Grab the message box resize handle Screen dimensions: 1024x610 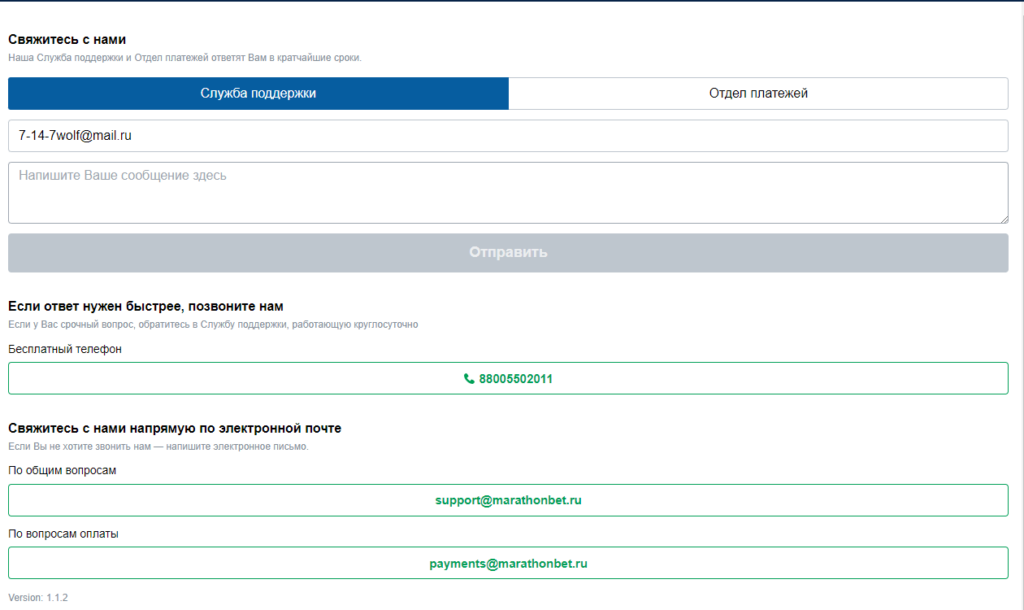(1004, 219)
